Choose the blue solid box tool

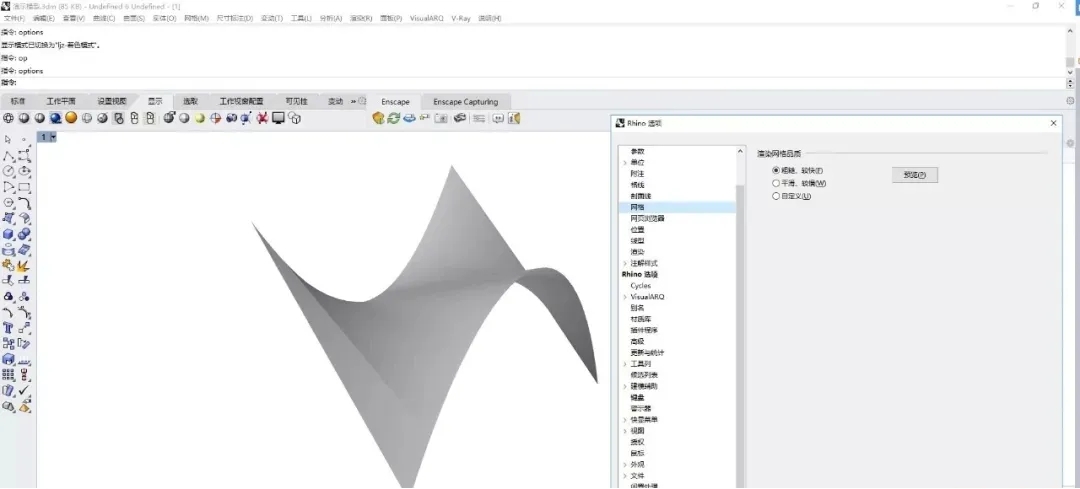[x=9, y=234]
